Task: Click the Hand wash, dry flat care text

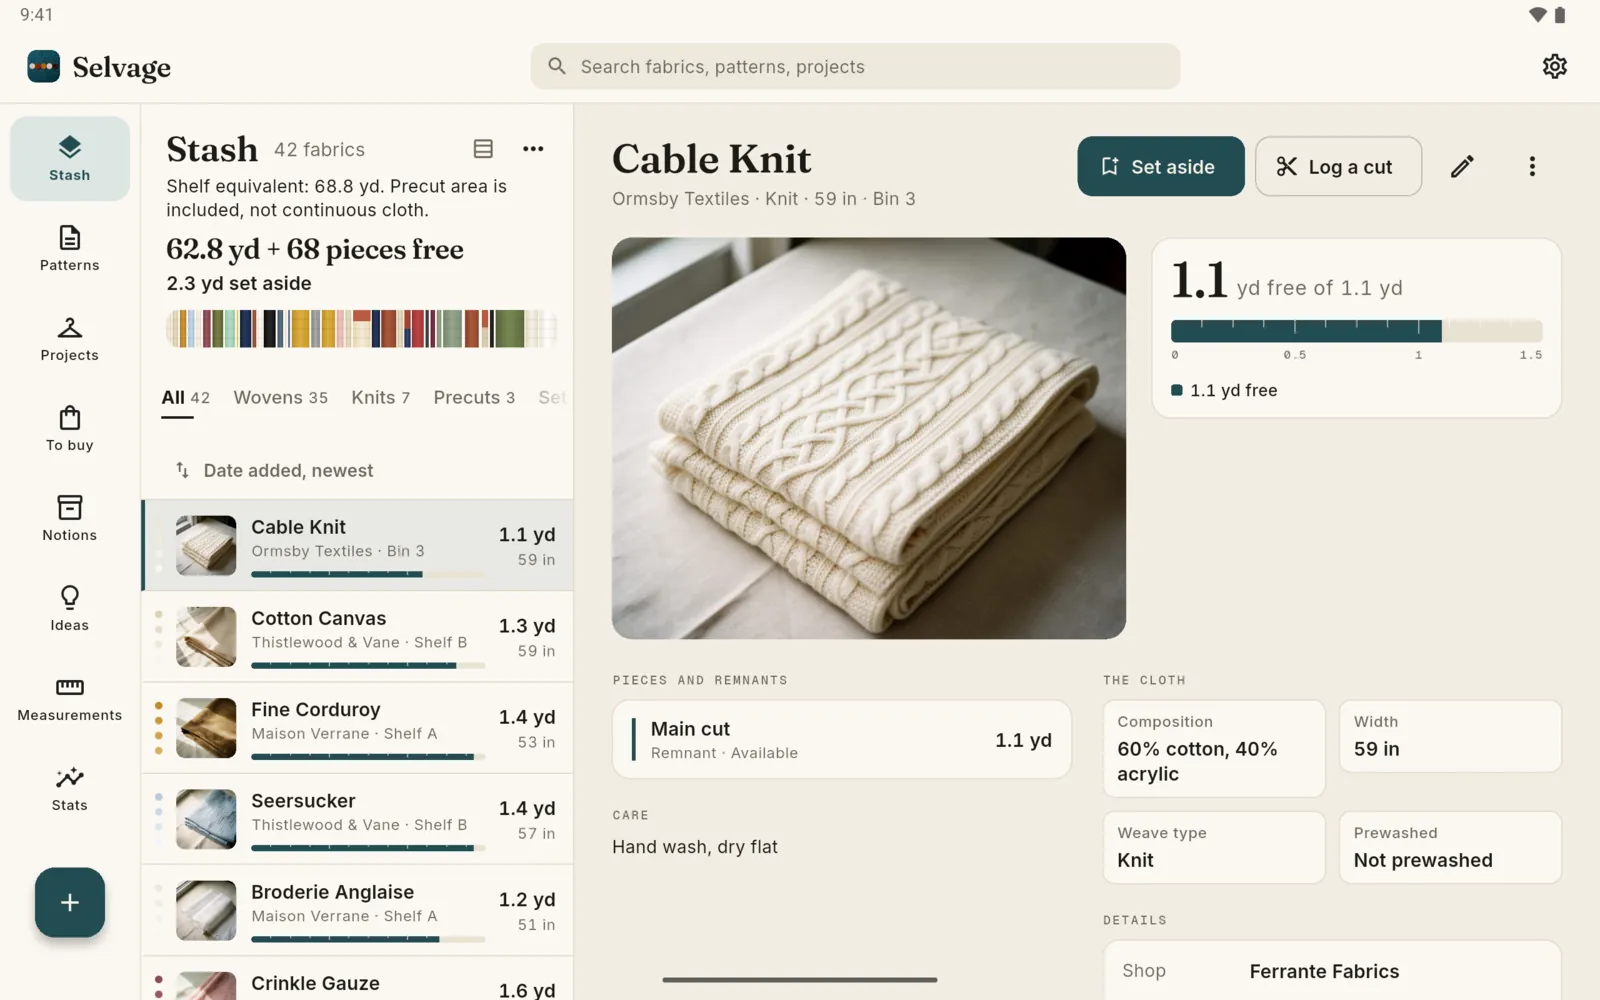Action: pos(695,847)
